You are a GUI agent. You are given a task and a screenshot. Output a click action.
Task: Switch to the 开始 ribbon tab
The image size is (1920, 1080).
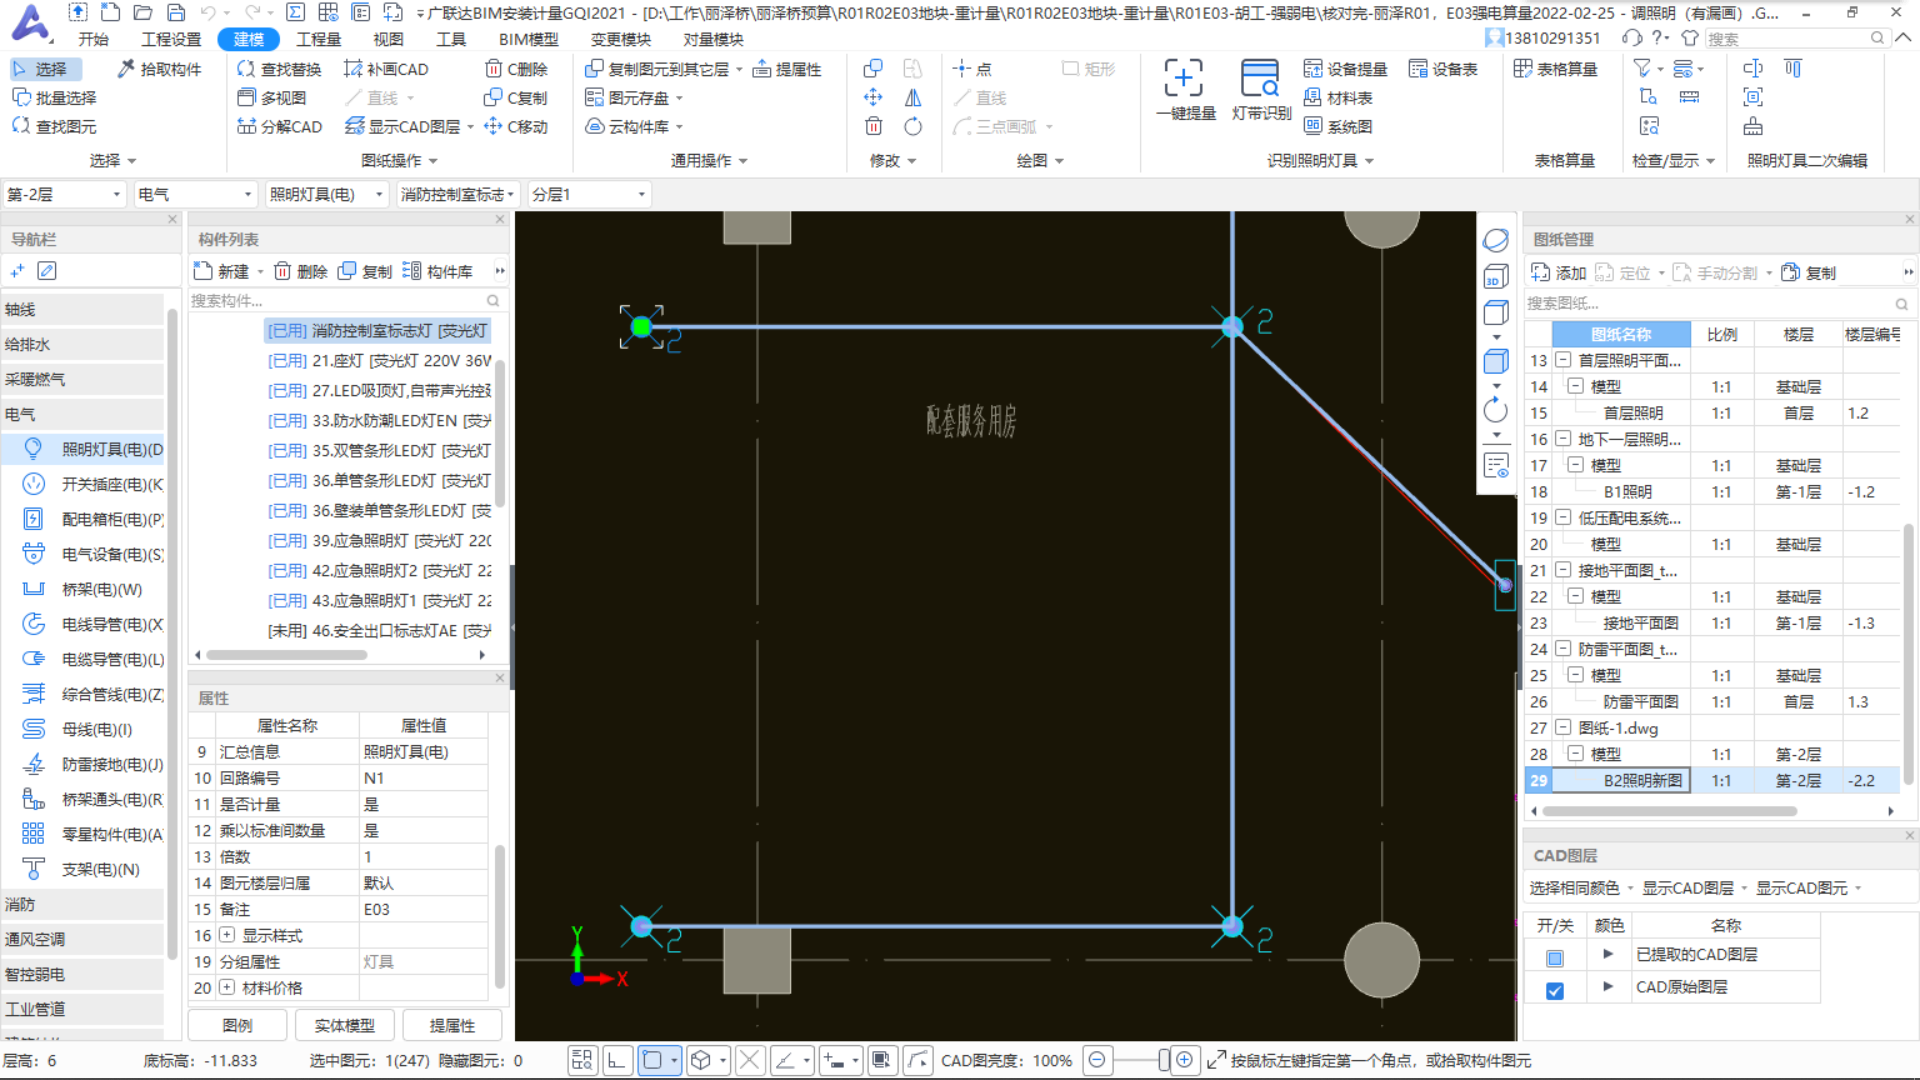tap(93, 39)
